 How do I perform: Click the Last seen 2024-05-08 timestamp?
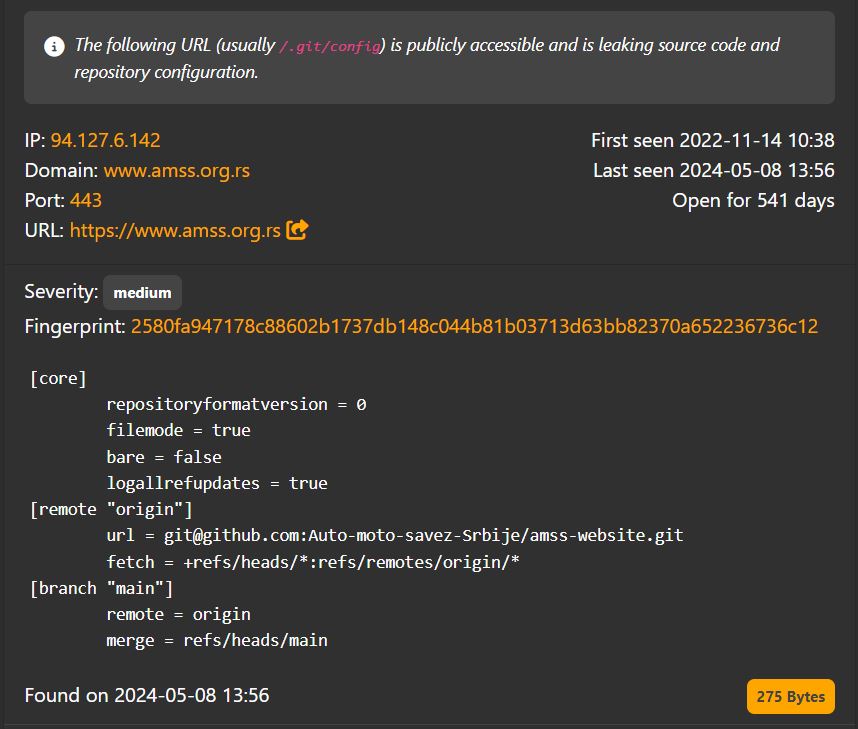714,171
